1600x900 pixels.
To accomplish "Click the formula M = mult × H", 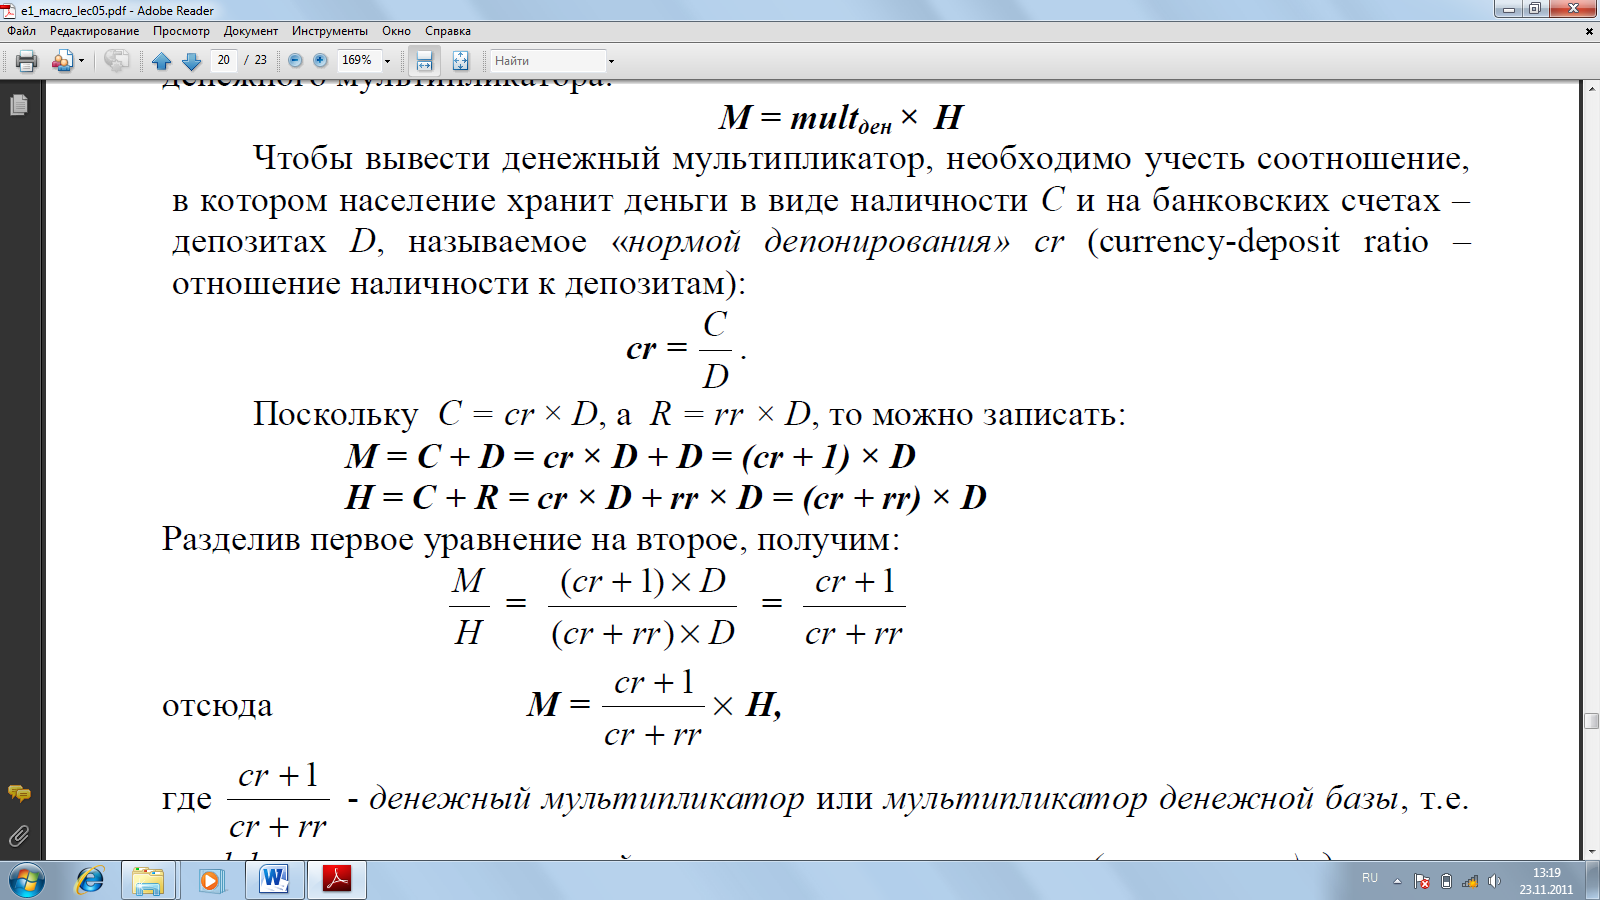I will point(841,118).
